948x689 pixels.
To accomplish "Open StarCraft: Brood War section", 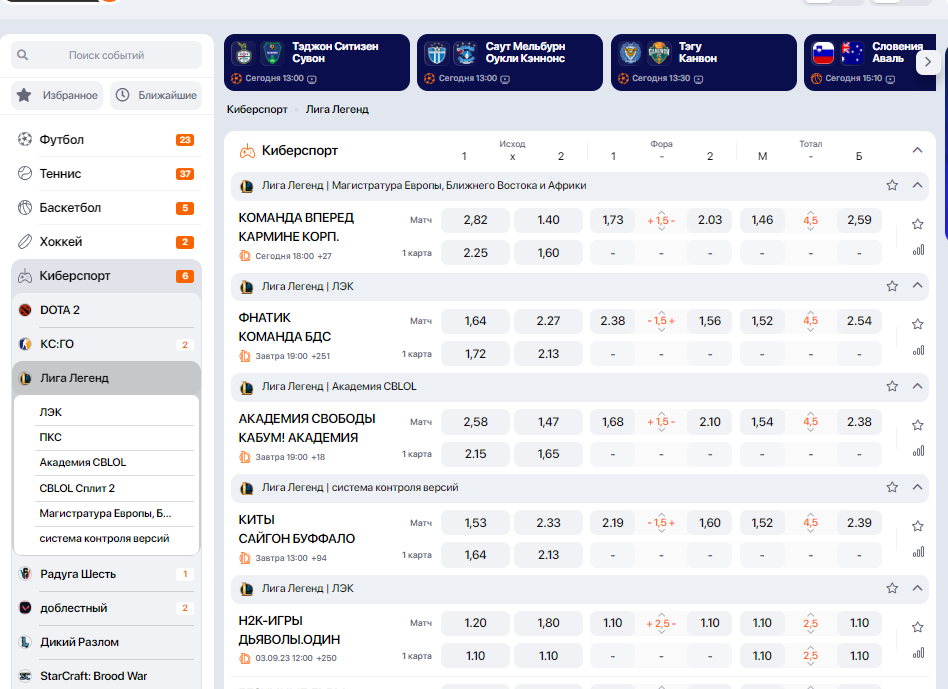I will click(x=106, y=676).
